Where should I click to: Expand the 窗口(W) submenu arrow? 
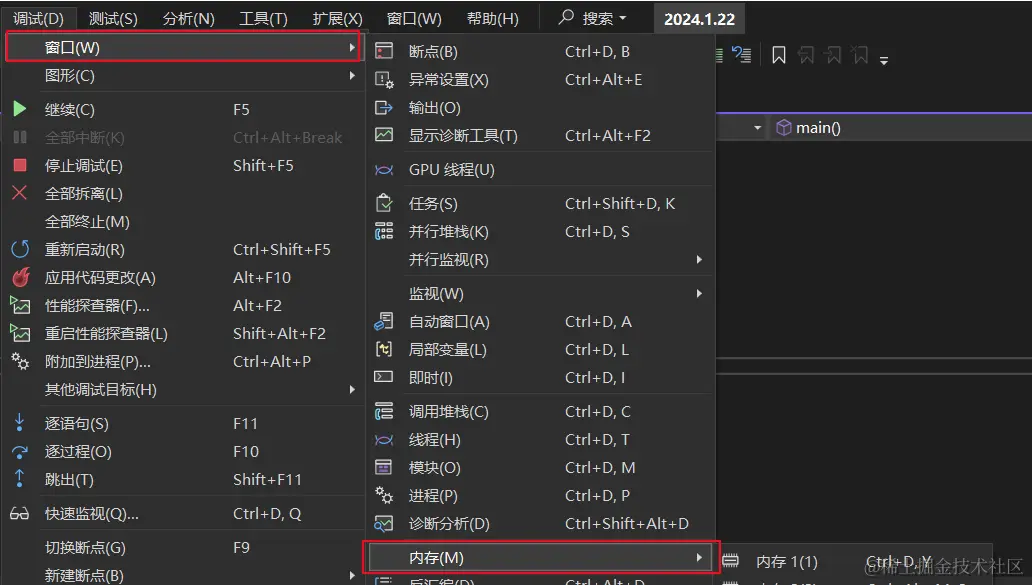(x=352, y=47)
